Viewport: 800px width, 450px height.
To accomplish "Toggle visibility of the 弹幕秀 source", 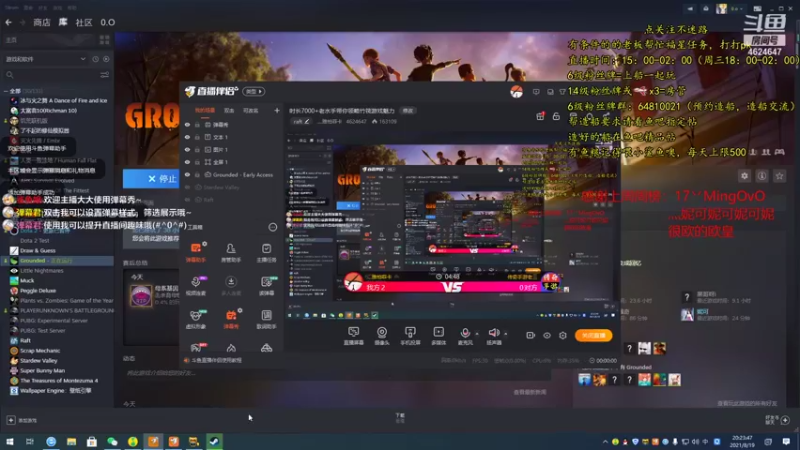I will pyautogui.click(x=187, y=124).
